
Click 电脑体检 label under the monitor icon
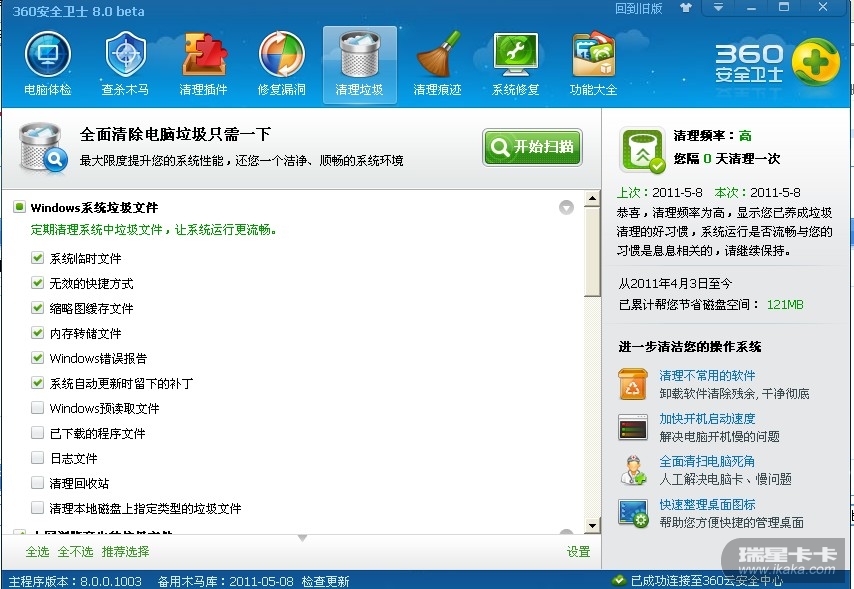coord(48,89)
